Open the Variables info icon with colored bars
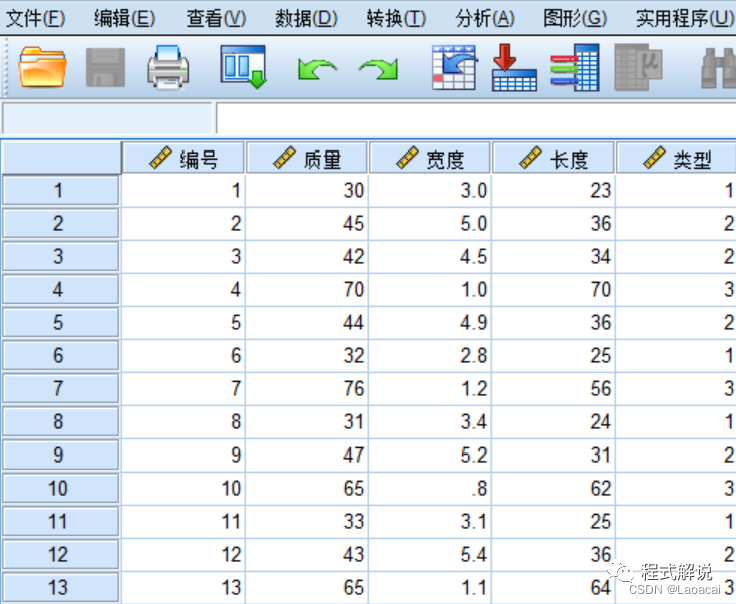Screen dimensions: 736x604 (575, 67)
